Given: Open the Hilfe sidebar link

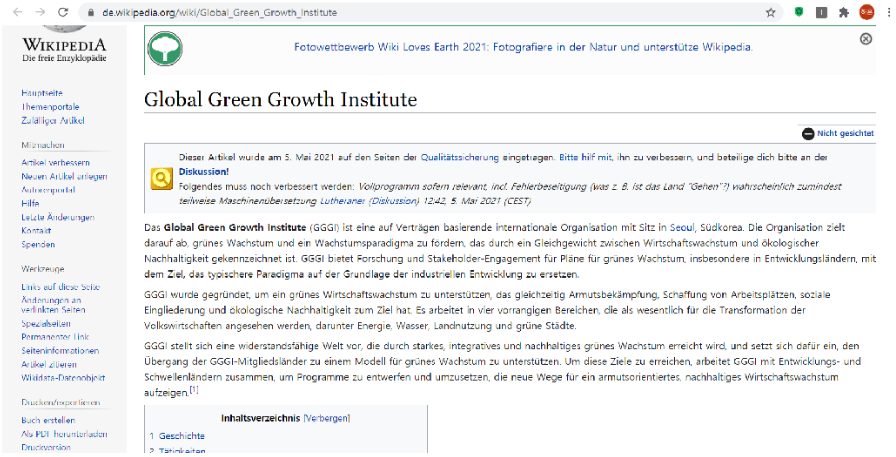Looking at the screenshot, I should [30, 203].
